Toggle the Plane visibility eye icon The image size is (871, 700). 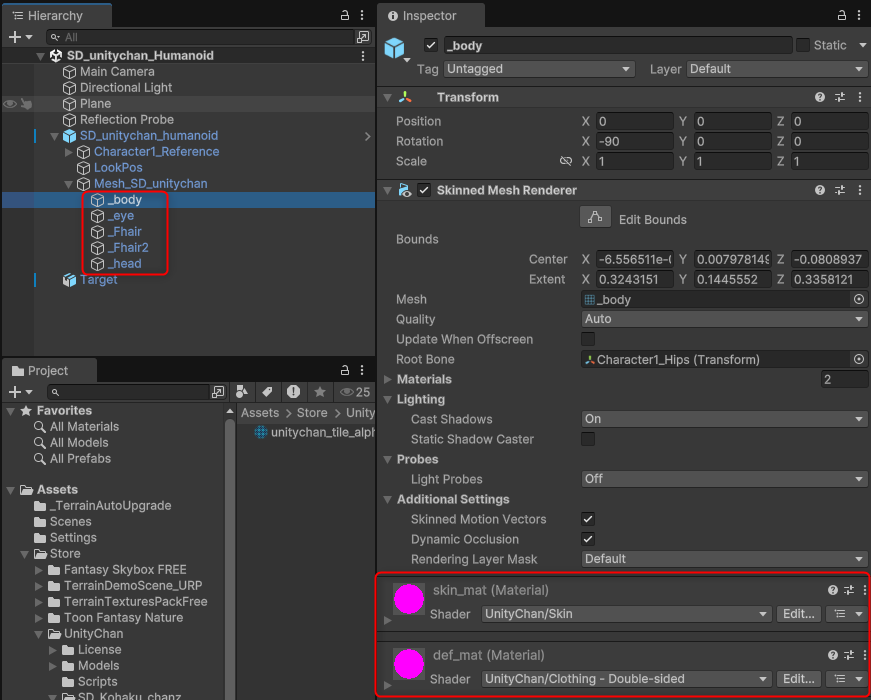11,104
